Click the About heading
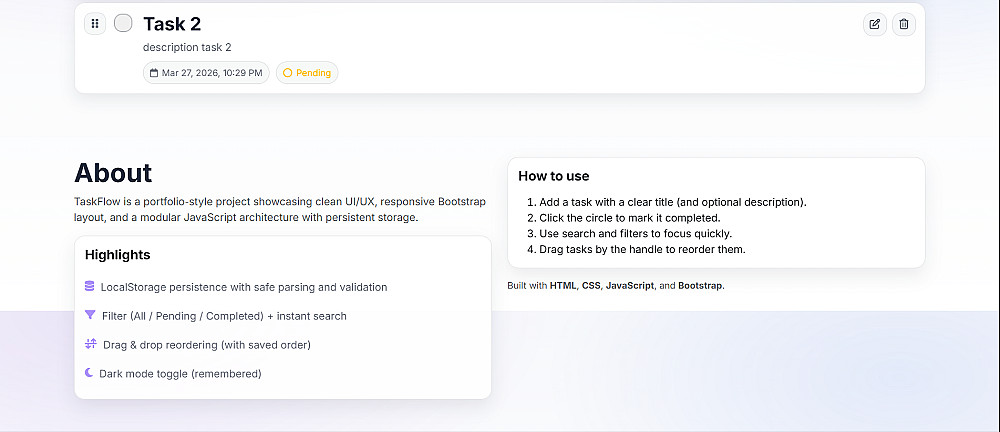1000x432 pixels. tap(114, 173)
